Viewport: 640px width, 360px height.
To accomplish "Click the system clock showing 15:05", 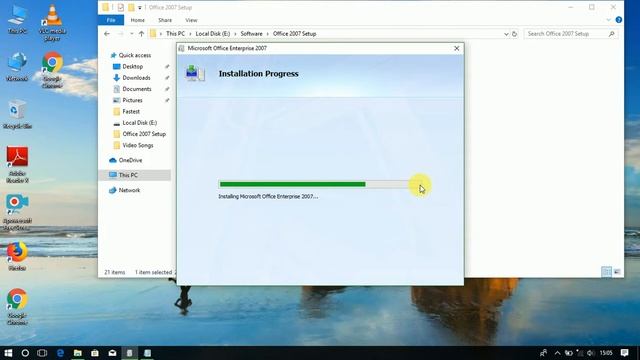I will tap(606, 353).
